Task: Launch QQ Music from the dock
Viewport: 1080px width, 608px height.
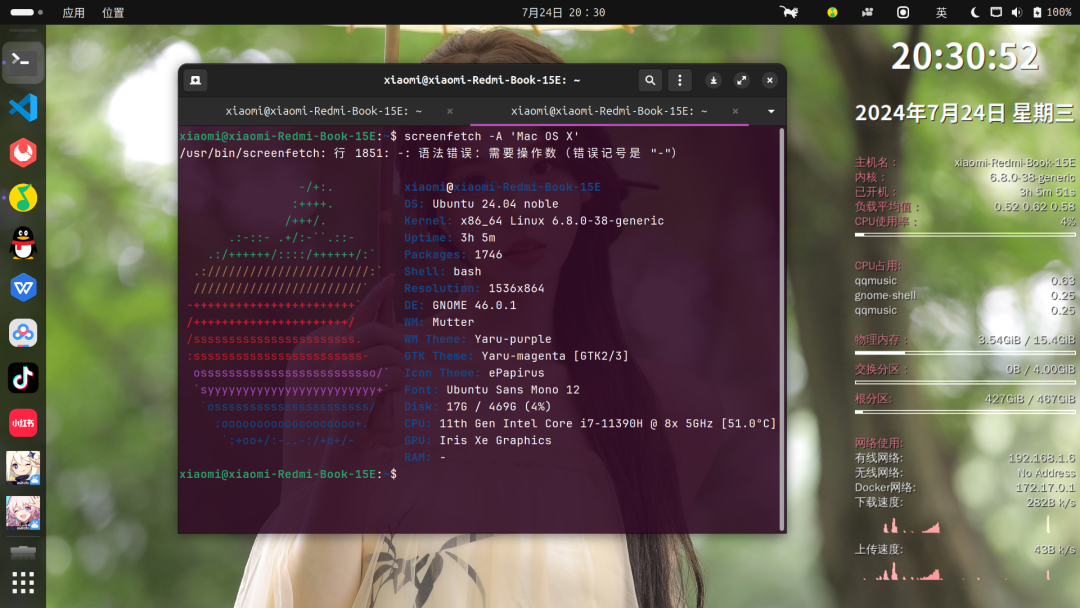Action: point(23,198)
